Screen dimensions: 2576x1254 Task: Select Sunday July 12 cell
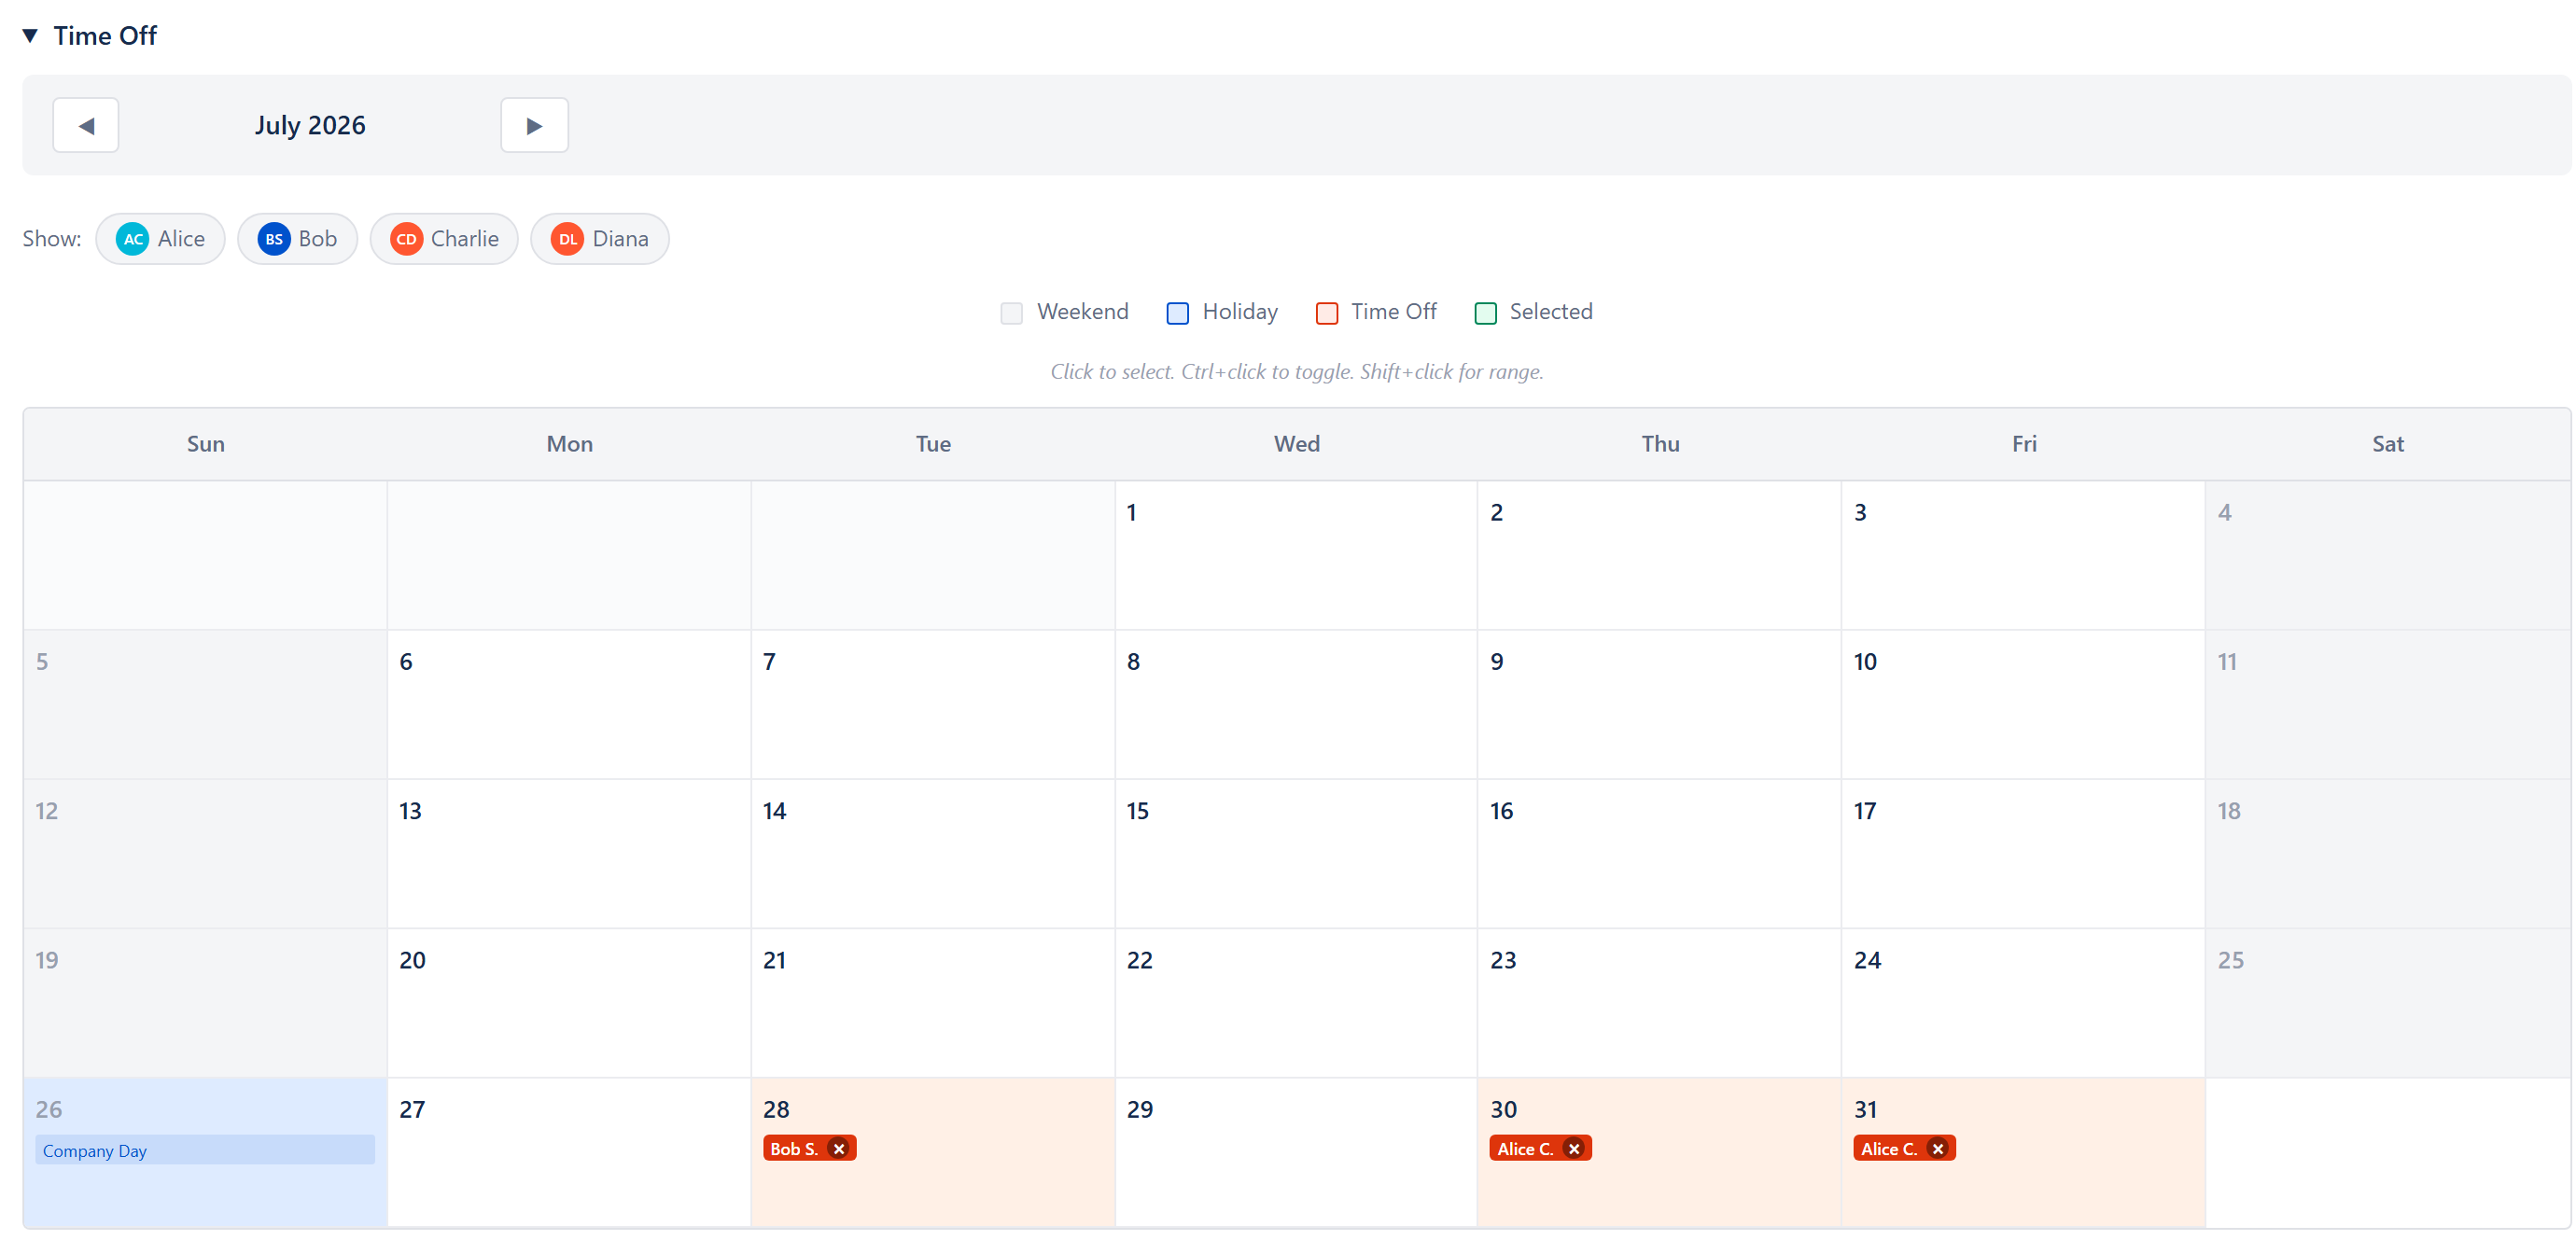(x=205, y=854)
